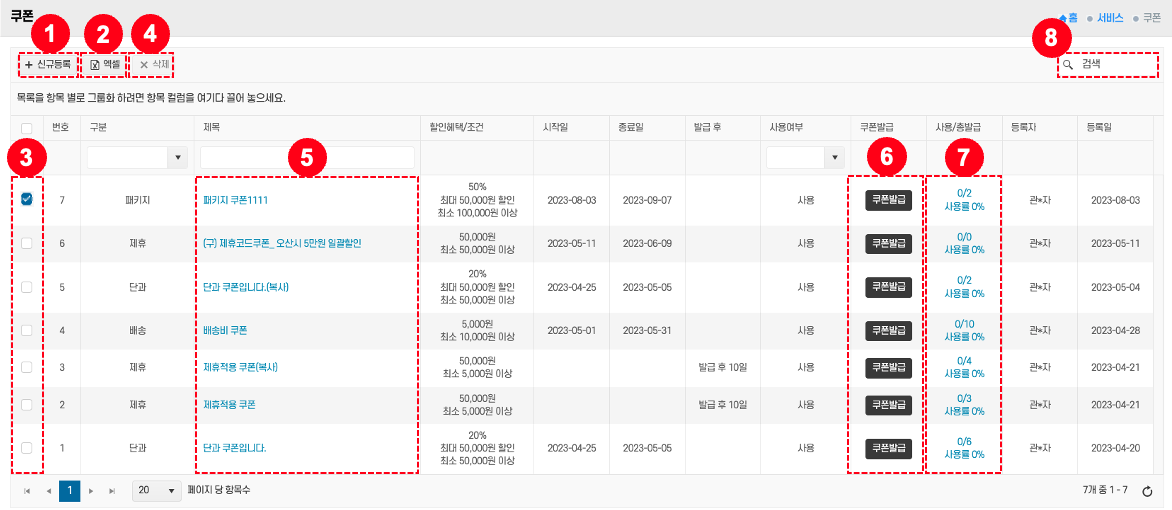Open the 패키지 쿠폰1111 title link
1172x510 pixels.
[235, 200]
